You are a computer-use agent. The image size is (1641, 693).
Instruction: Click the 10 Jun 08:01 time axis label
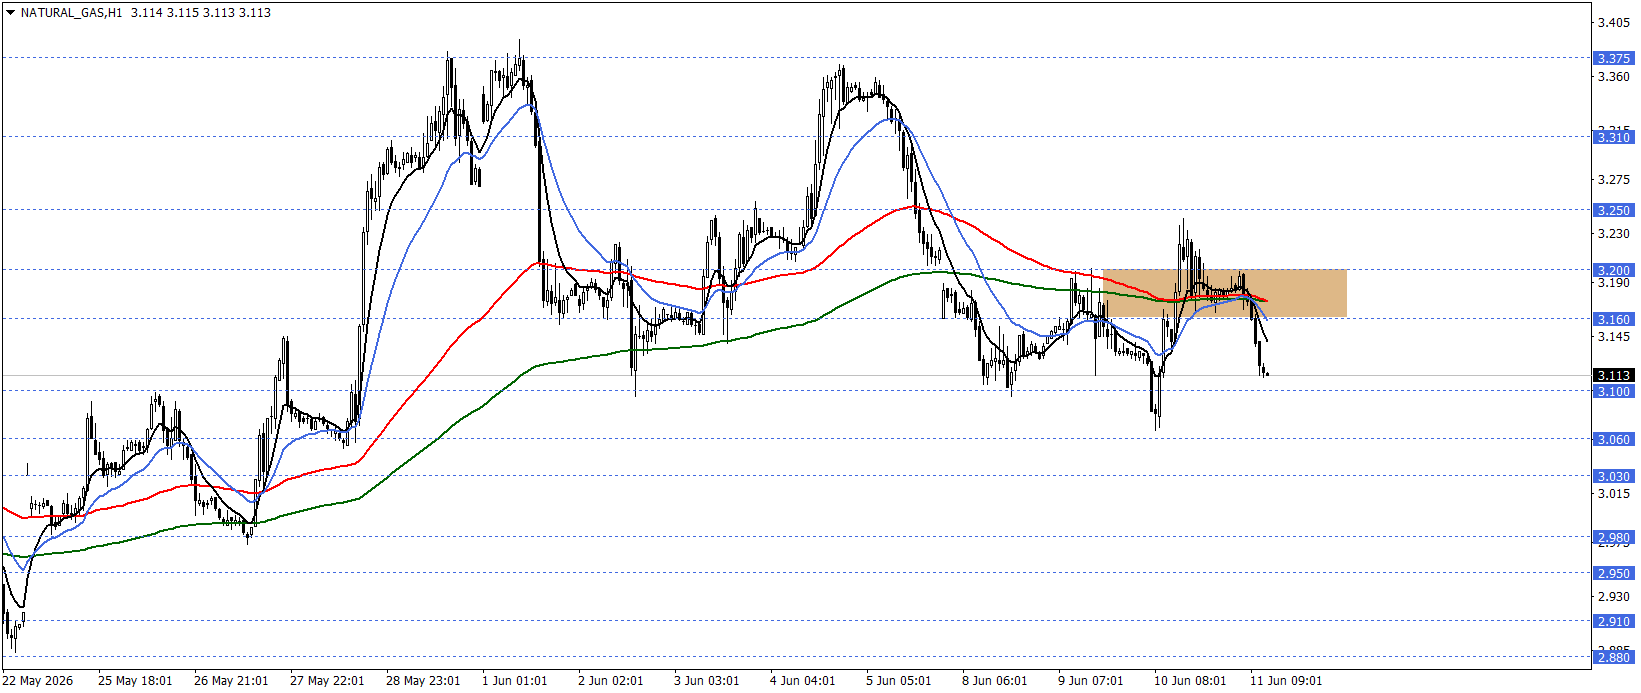(x=1190, y=681)
